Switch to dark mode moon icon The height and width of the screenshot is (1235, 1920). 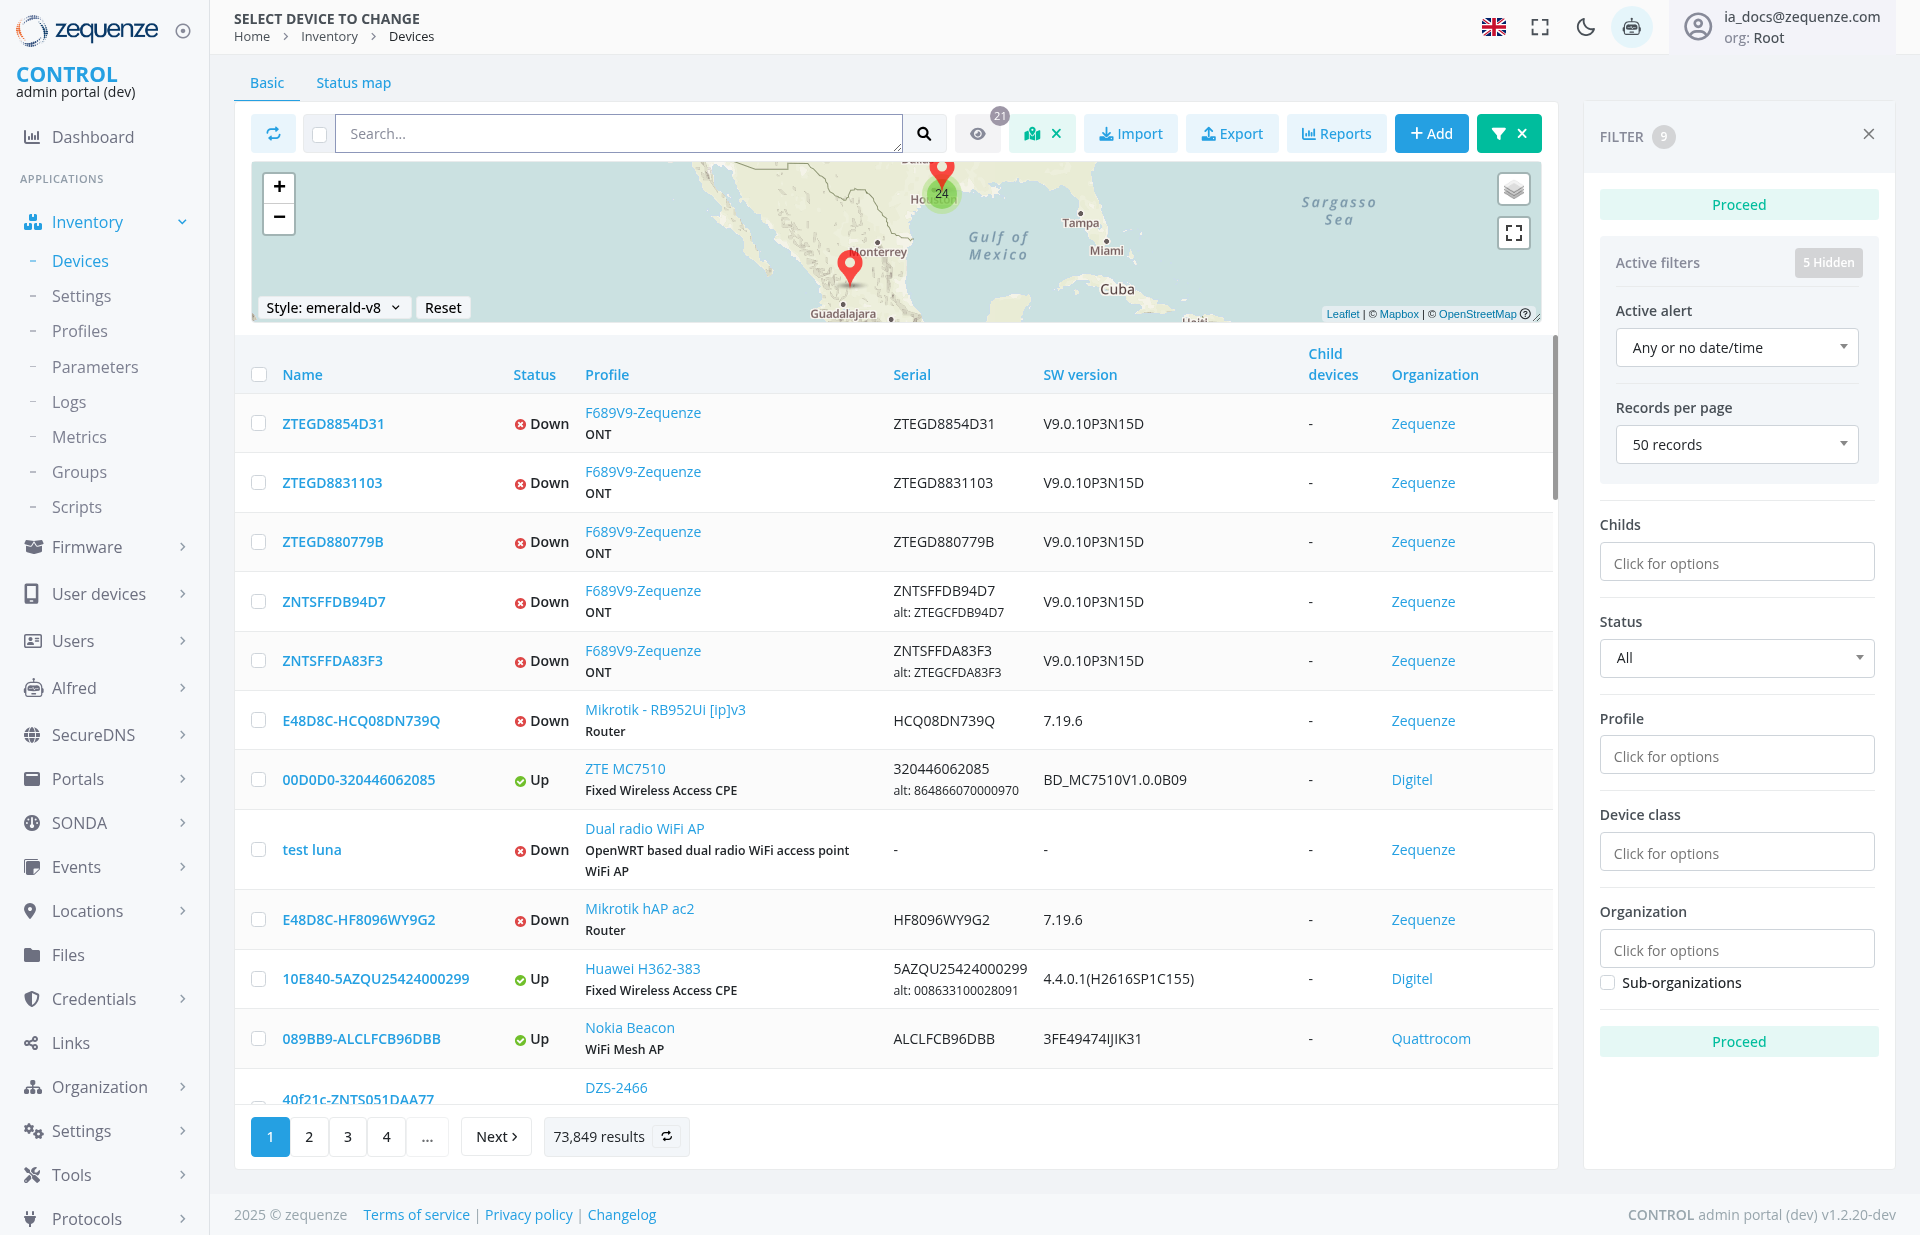[1586, 27]
